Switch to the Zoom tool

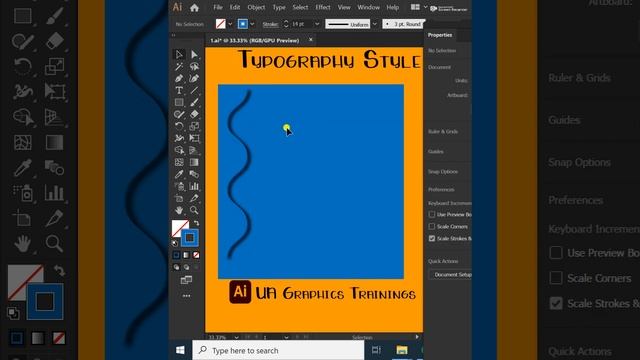pyautogui.click(x=194, y=210)
